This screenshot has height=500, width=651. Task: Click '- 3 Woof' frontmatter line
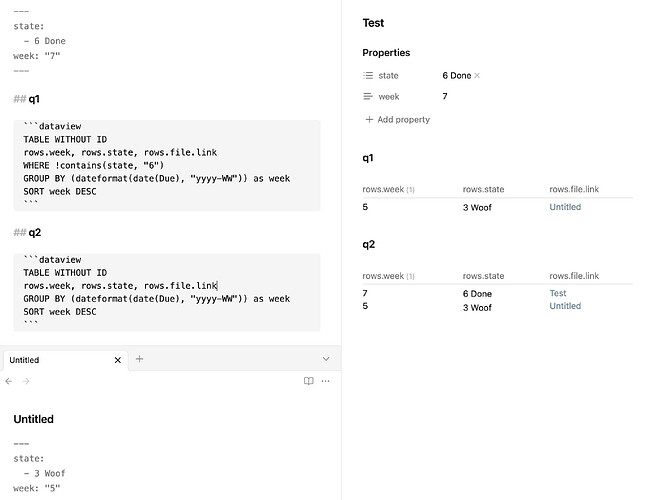45,473
